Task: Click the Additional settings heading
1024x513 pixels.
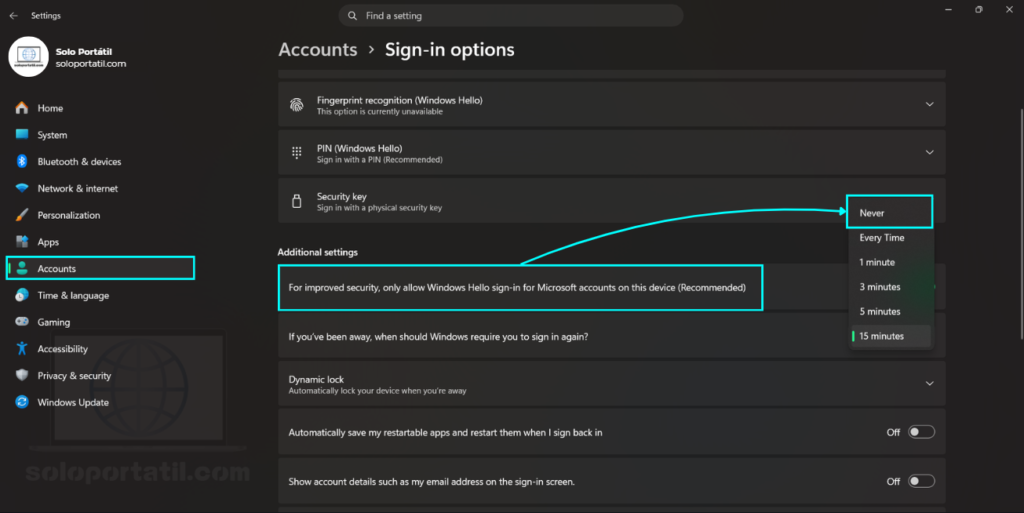Action: click(x=317, y=252)
